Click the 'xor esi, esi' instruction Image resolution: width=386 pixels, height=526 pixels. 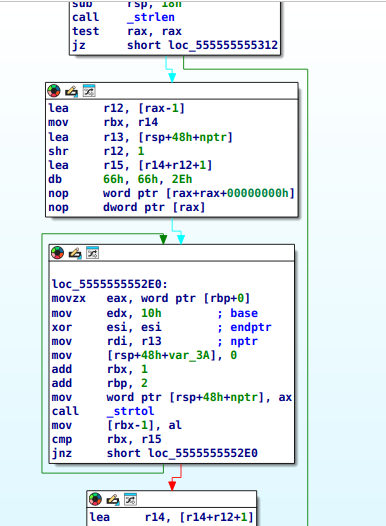point(107,327)
